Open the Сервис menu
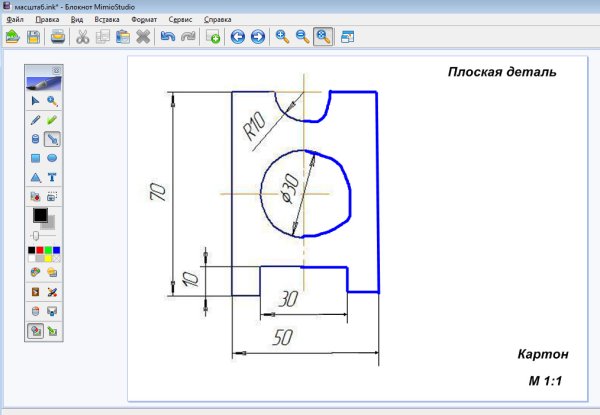Viewport: 600px width, 415px height. (181, 20)
